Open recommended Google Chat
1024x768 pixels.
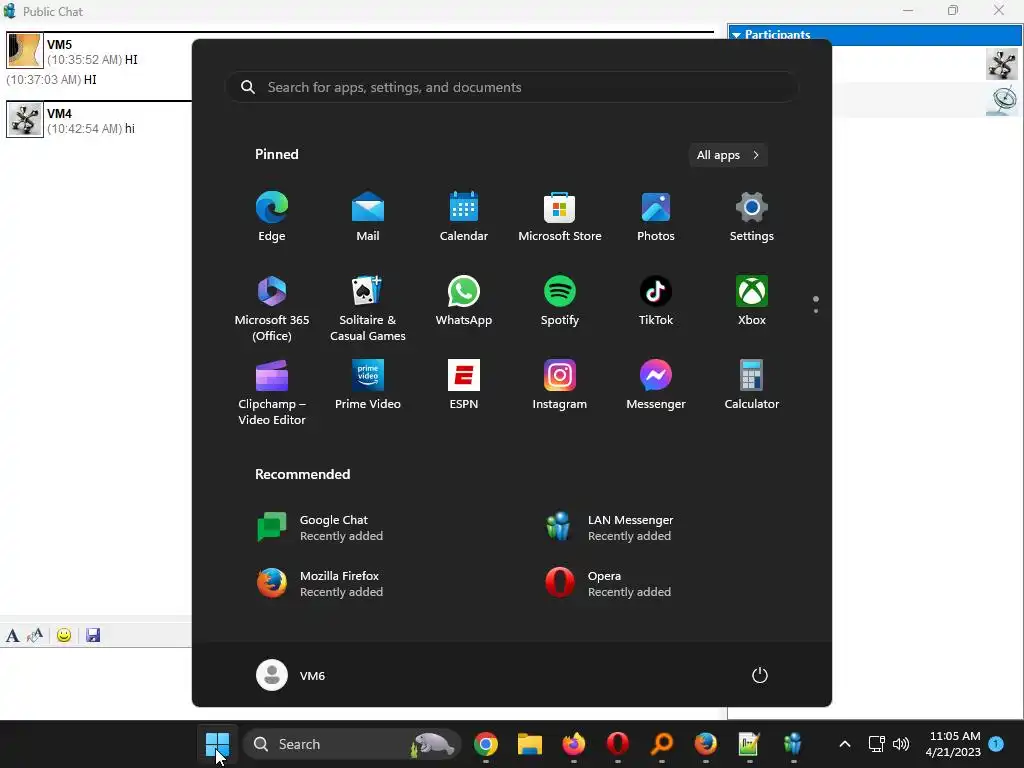tap(320, 528)
